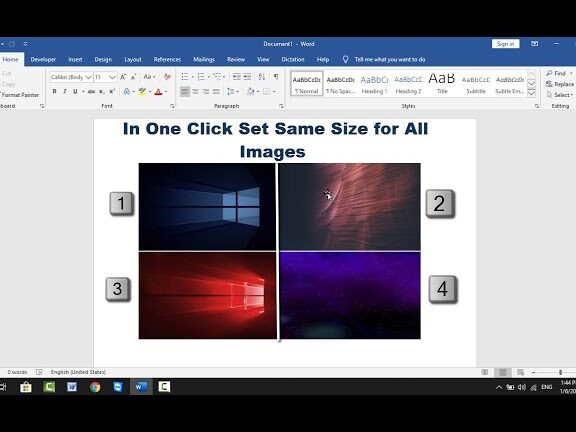
Task: Click the Sign in button
Action: [505, 44]
